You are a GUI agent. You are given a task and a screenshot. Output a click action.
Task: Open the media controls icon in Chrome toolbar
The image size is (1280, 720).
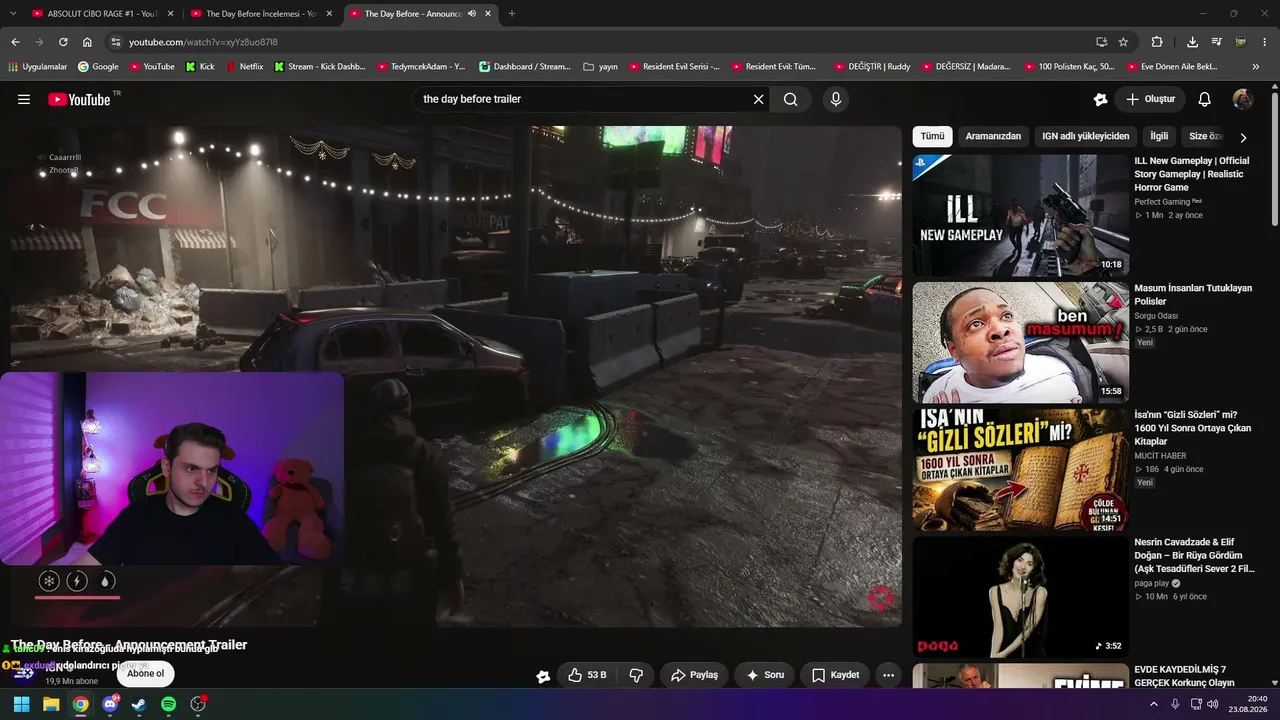[1216, 42]
